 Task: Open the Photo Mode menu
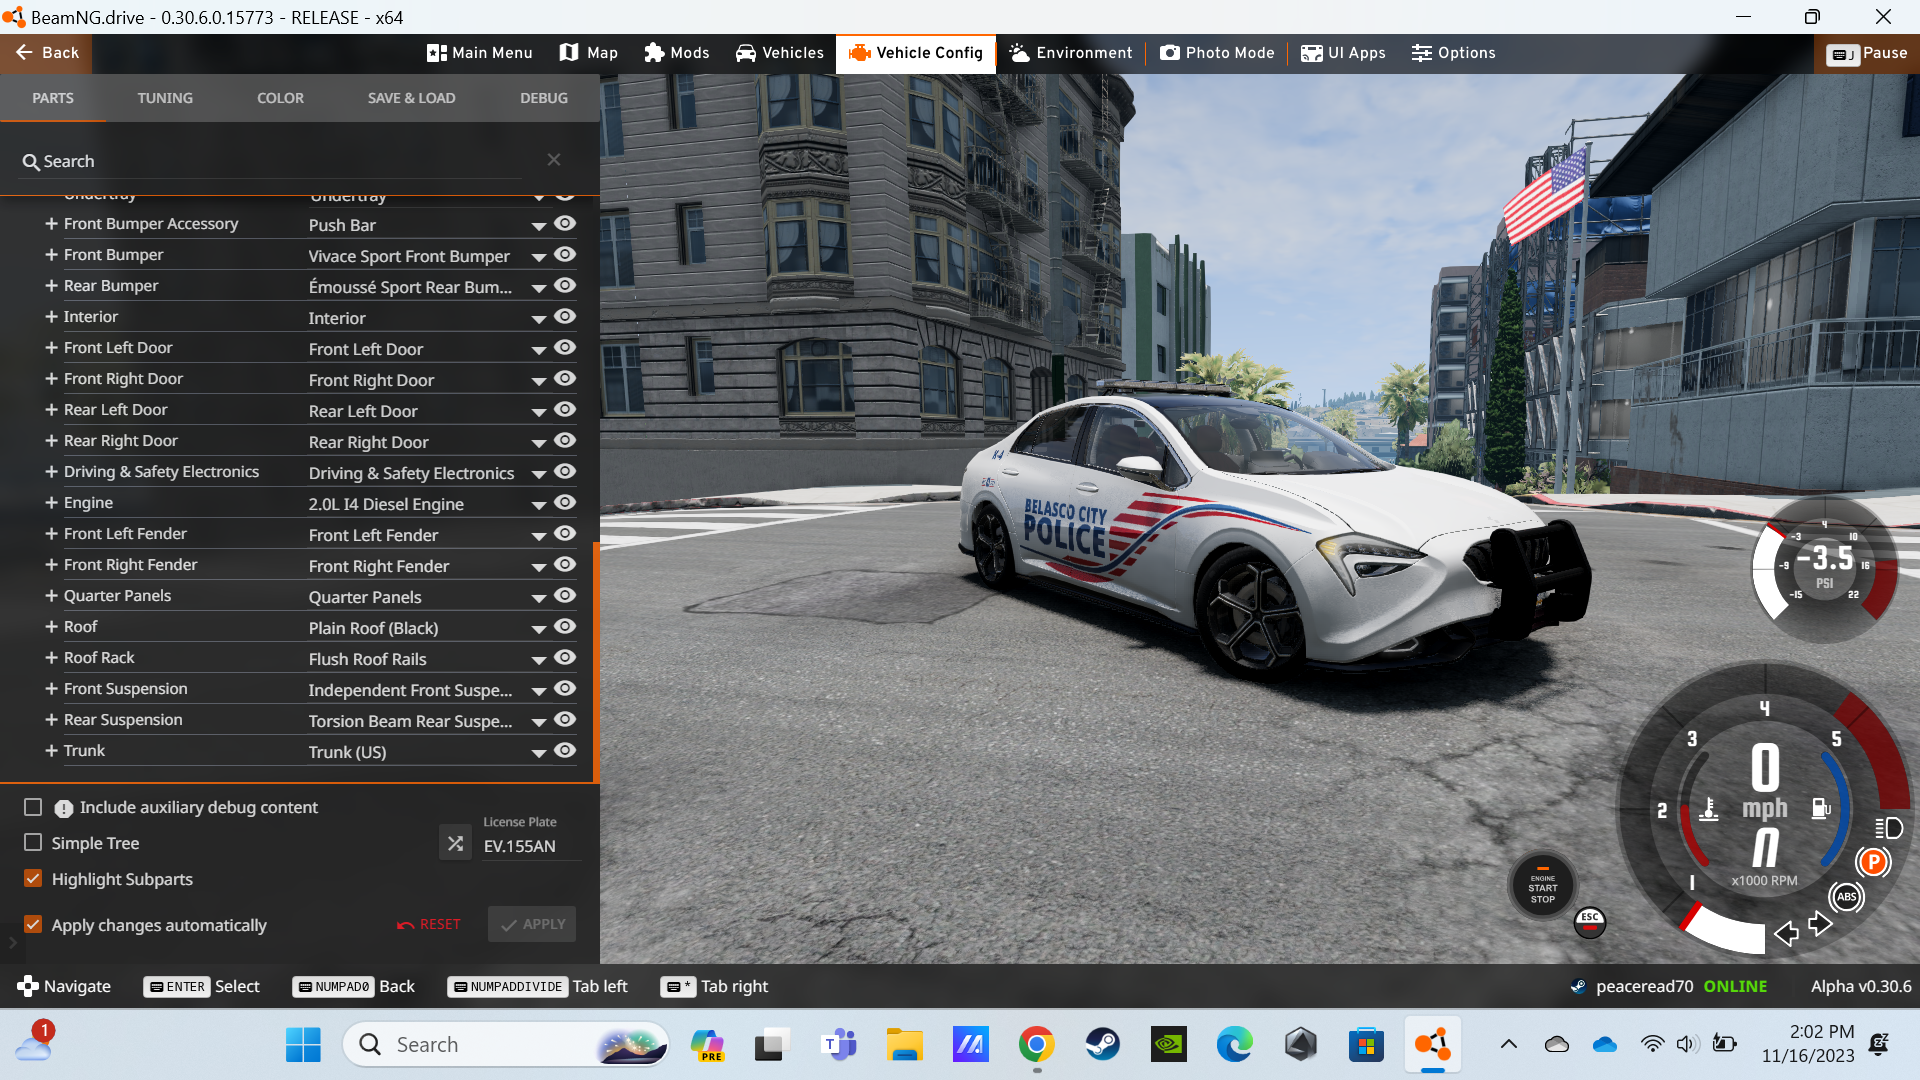[x=1217, y=53]
